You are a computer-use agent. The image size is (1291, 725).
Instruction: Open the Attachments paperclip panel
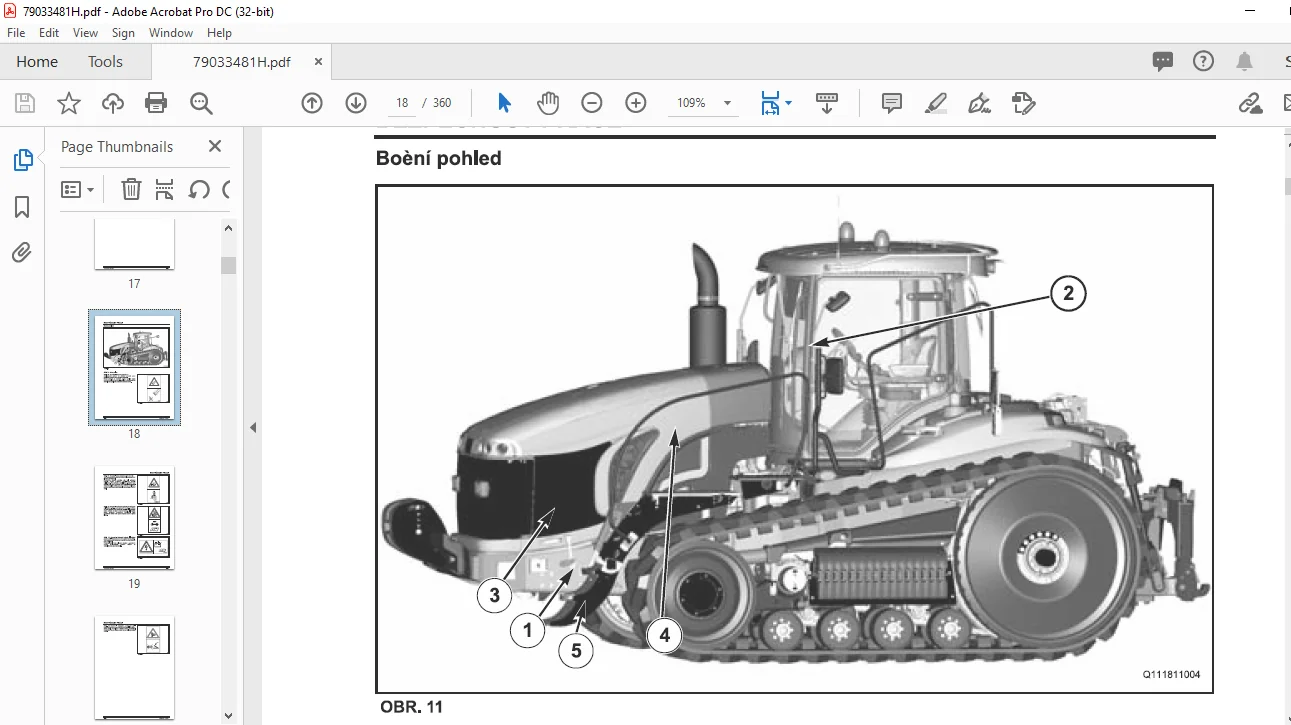pos(22,252)
